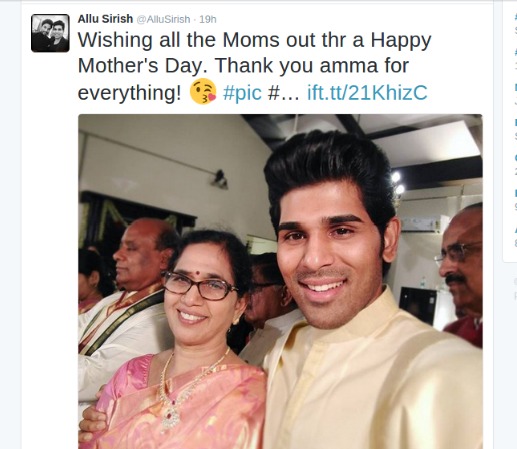Click blank white area beside tweet header
The width and height of the screenshot is (517, 449).
[333, 18]
